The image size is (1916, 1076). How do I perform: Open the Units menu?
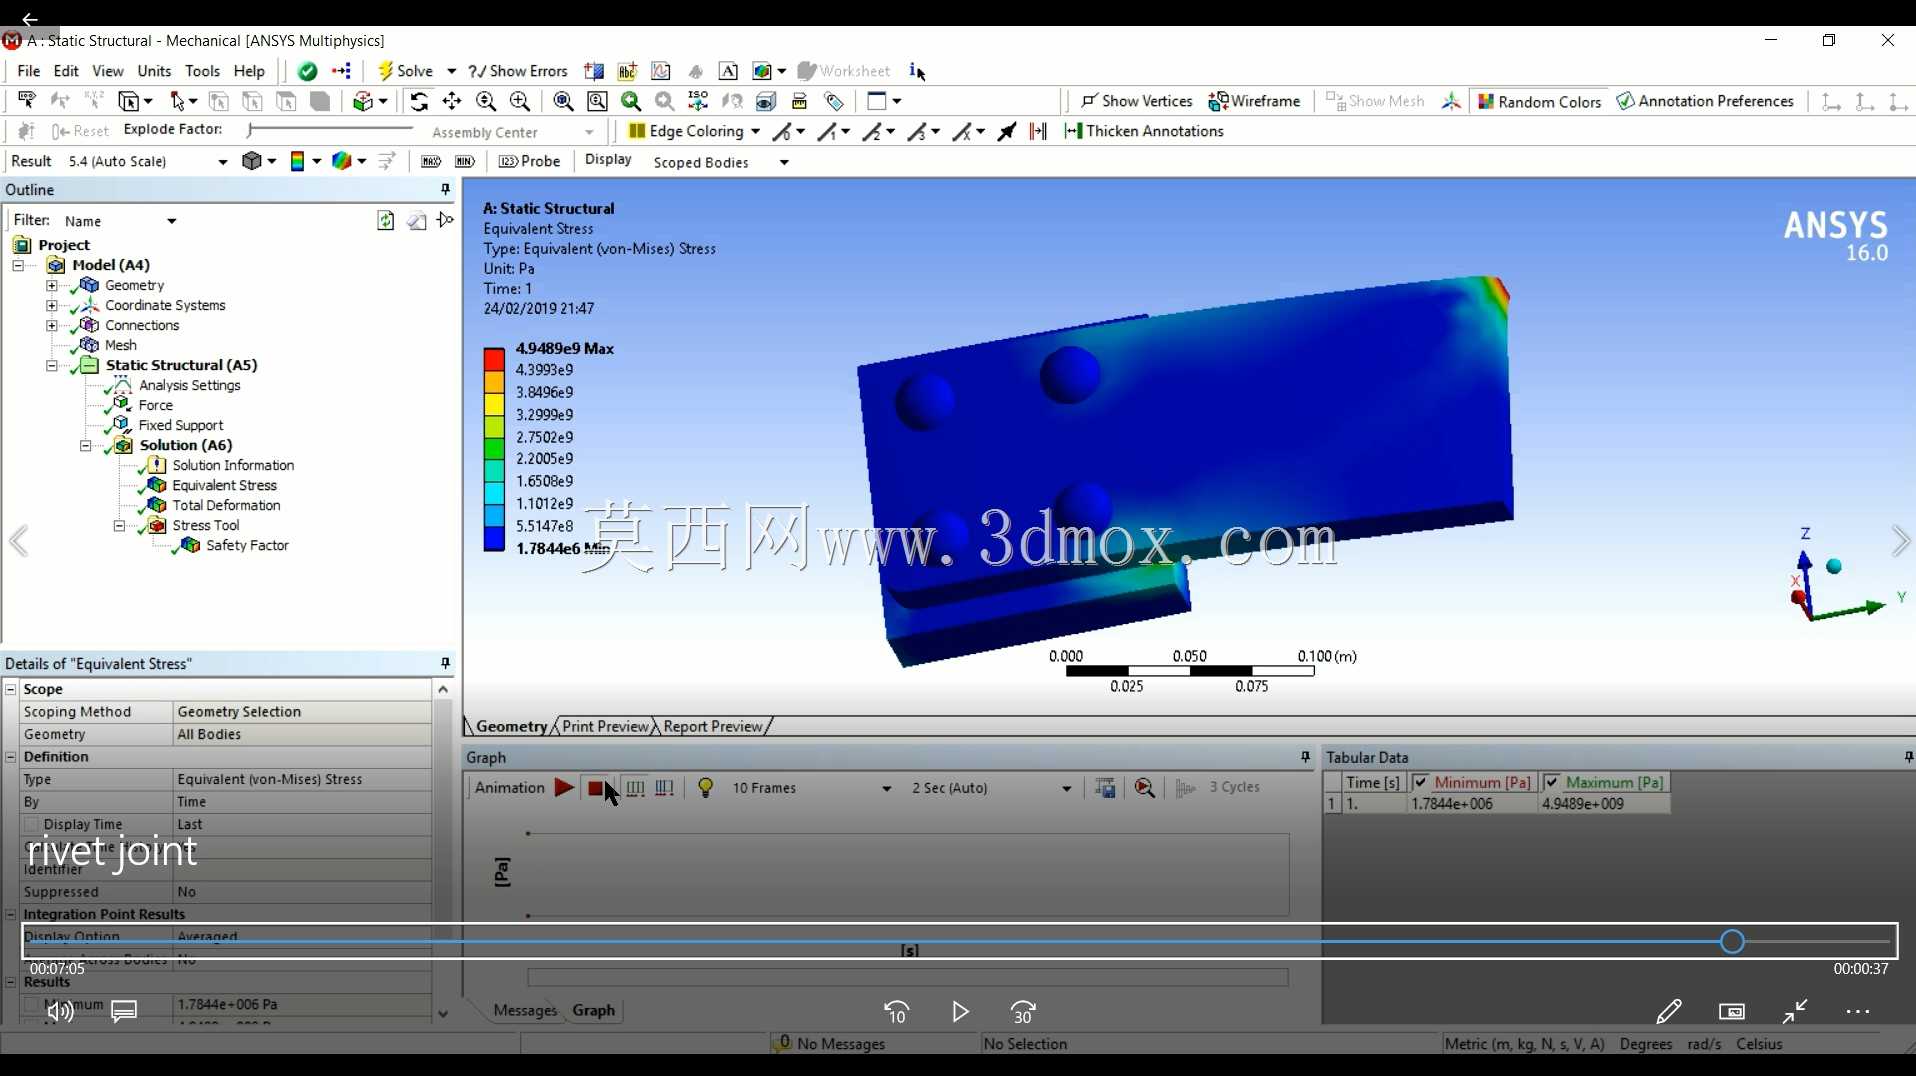154,71
